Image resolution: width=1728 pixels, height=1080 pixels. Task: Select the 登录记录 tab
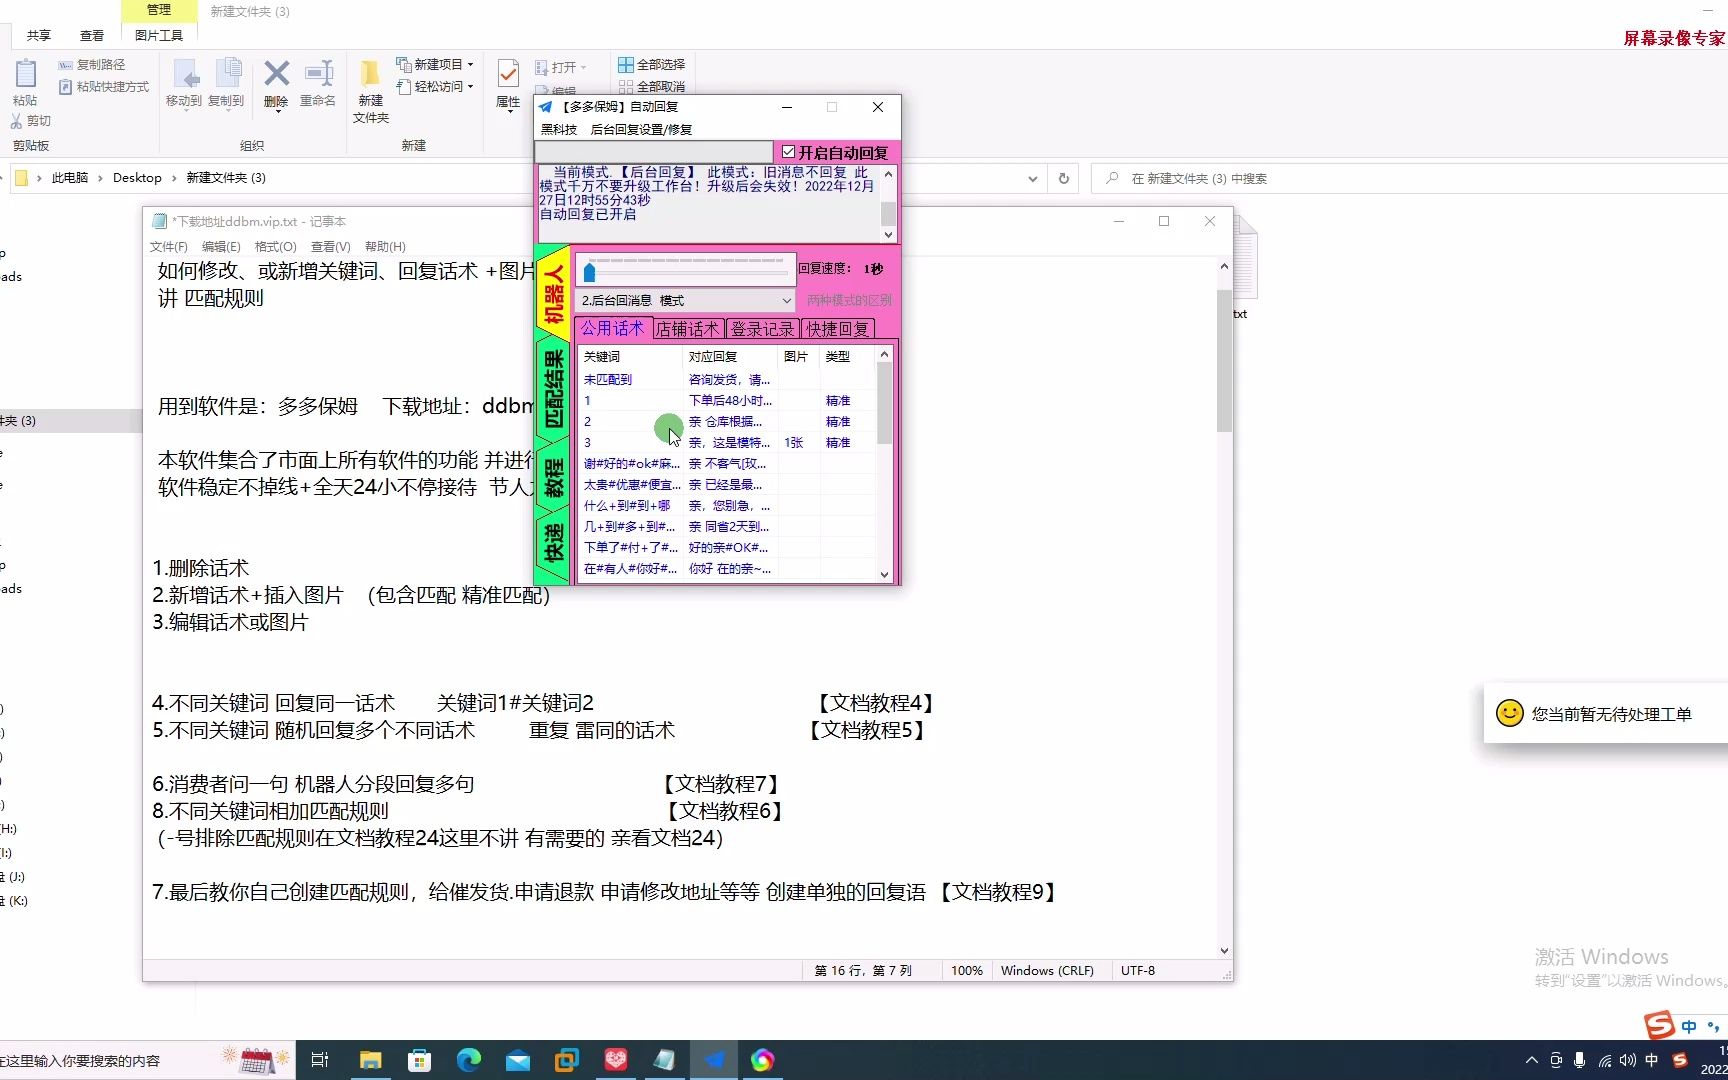[x=762, y=329]
